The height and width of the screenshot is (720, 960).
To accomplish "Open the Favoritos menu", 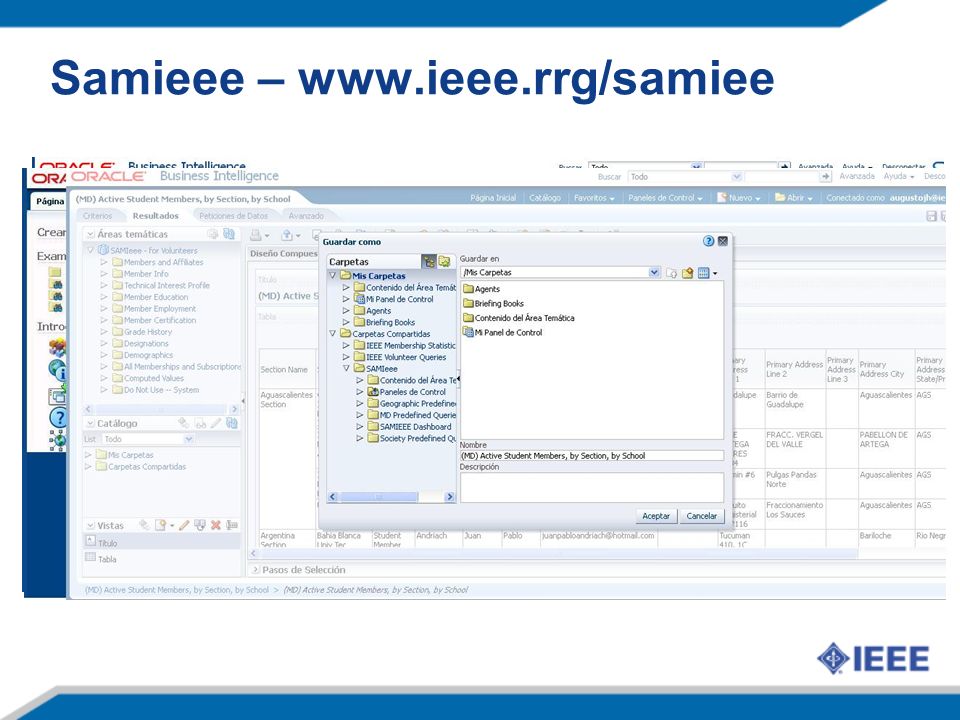I will tap(594, 198).
